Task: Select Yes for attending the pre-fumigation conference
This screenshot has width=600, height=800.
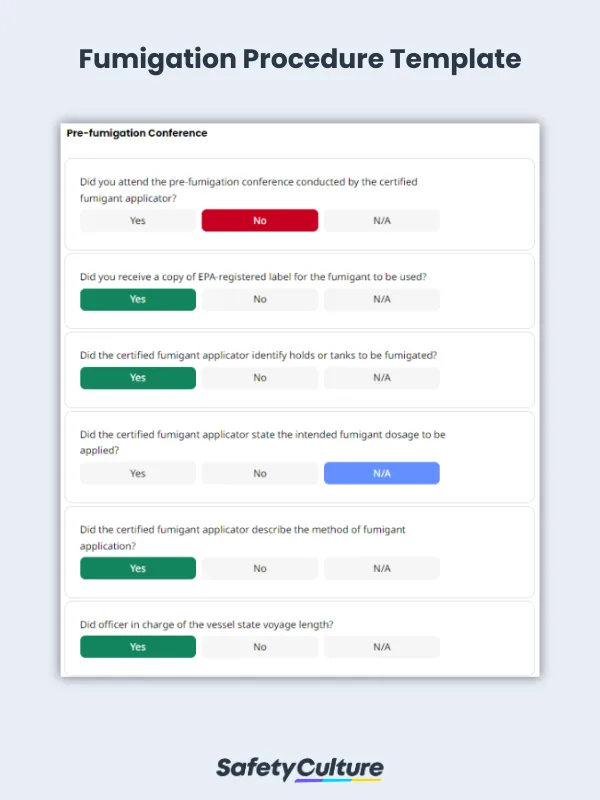Action: click(x=137, y=220)
